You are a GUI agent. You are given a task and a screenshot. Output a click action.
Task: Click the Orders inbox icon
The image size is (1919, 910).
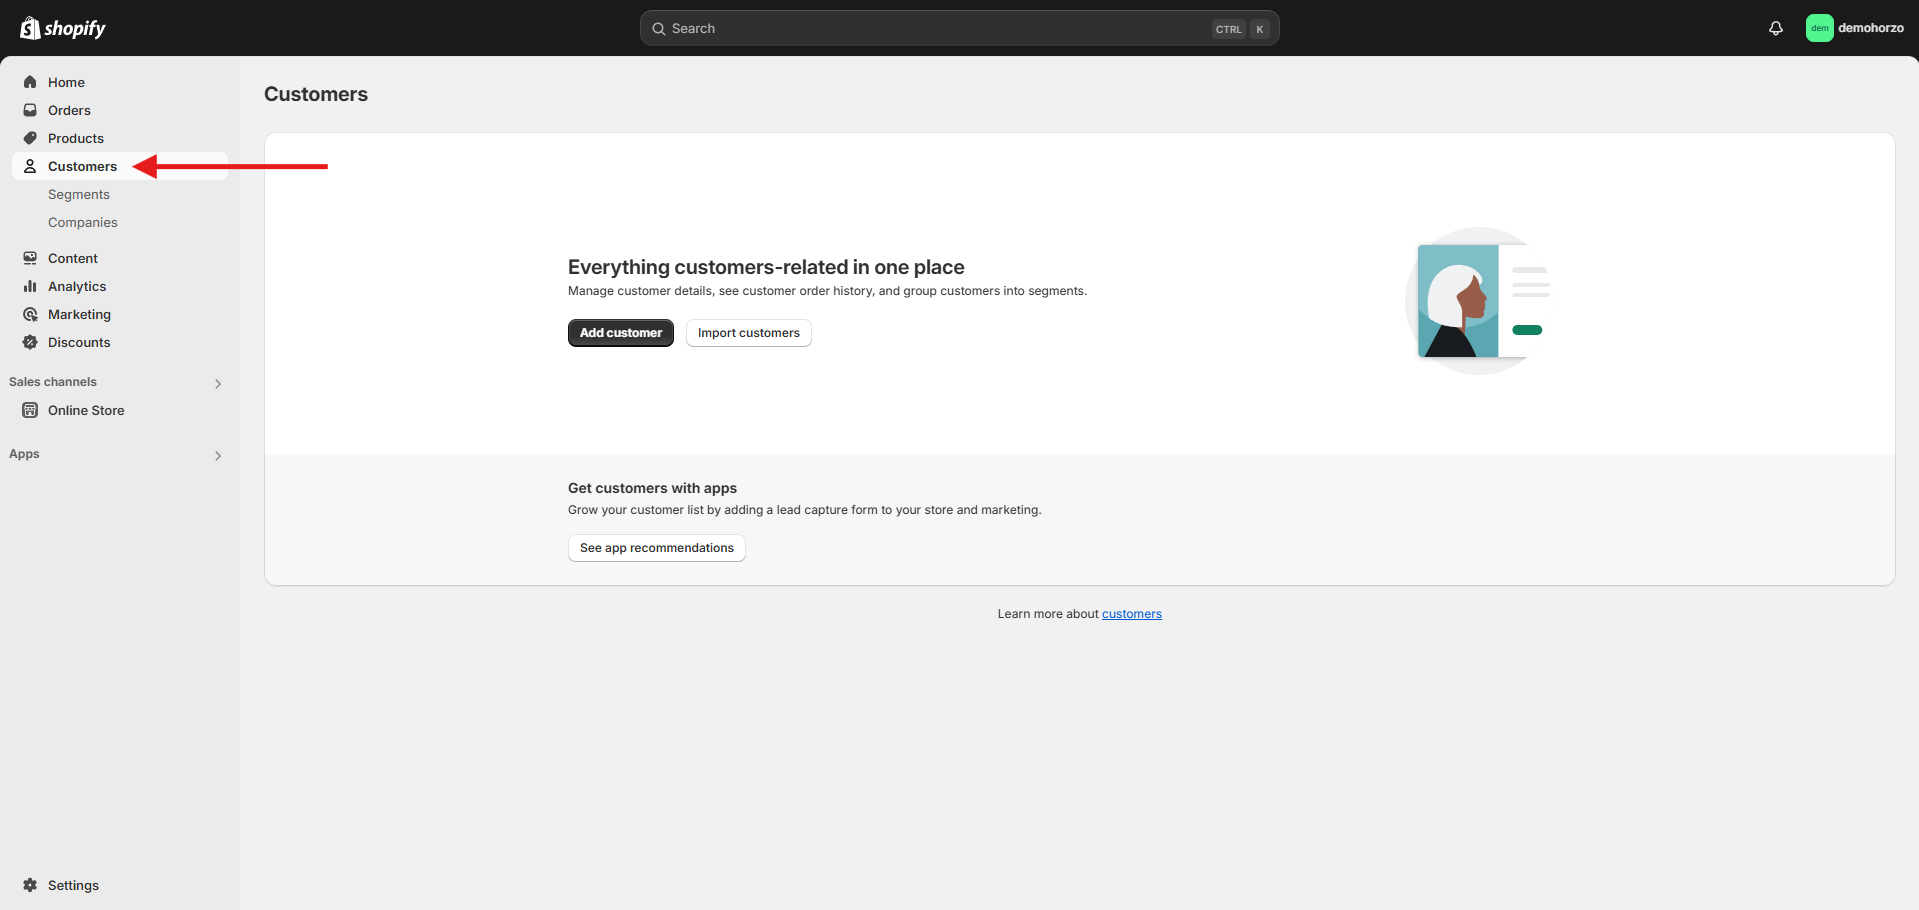coord(30,110)
